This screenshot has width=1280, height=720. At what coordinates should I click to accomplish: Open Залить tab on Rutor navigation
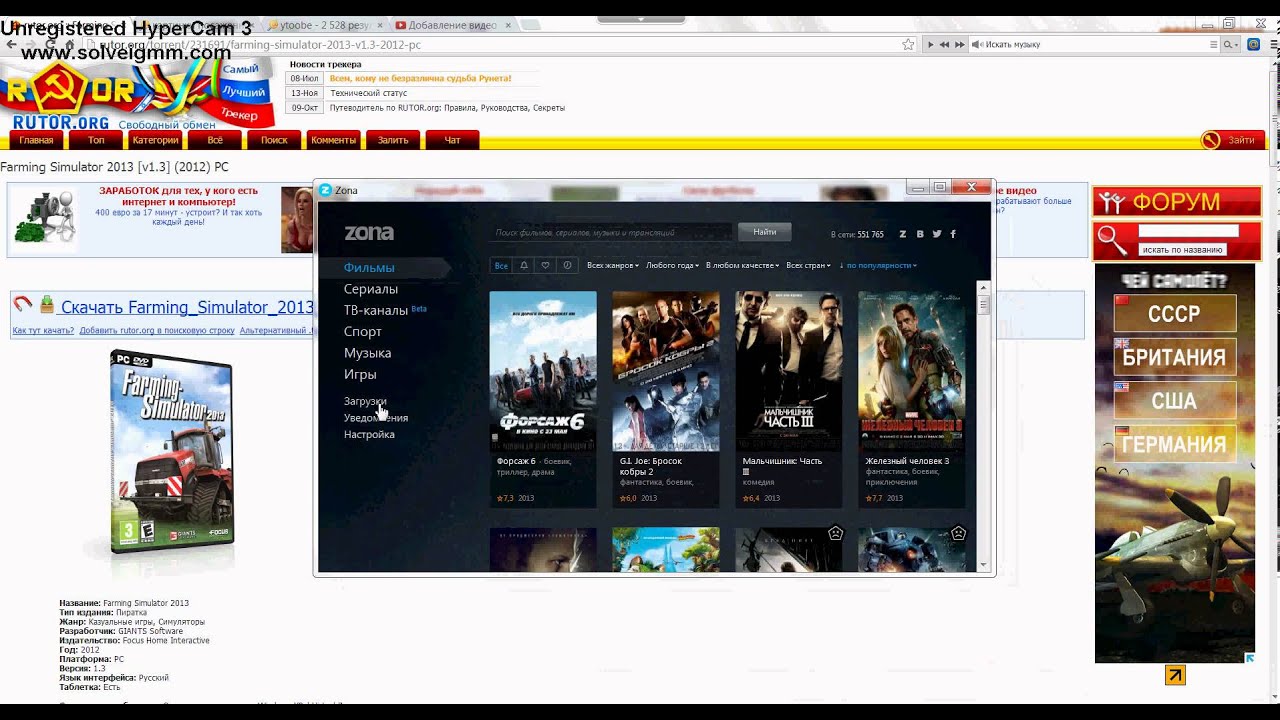tap(393, 140)
